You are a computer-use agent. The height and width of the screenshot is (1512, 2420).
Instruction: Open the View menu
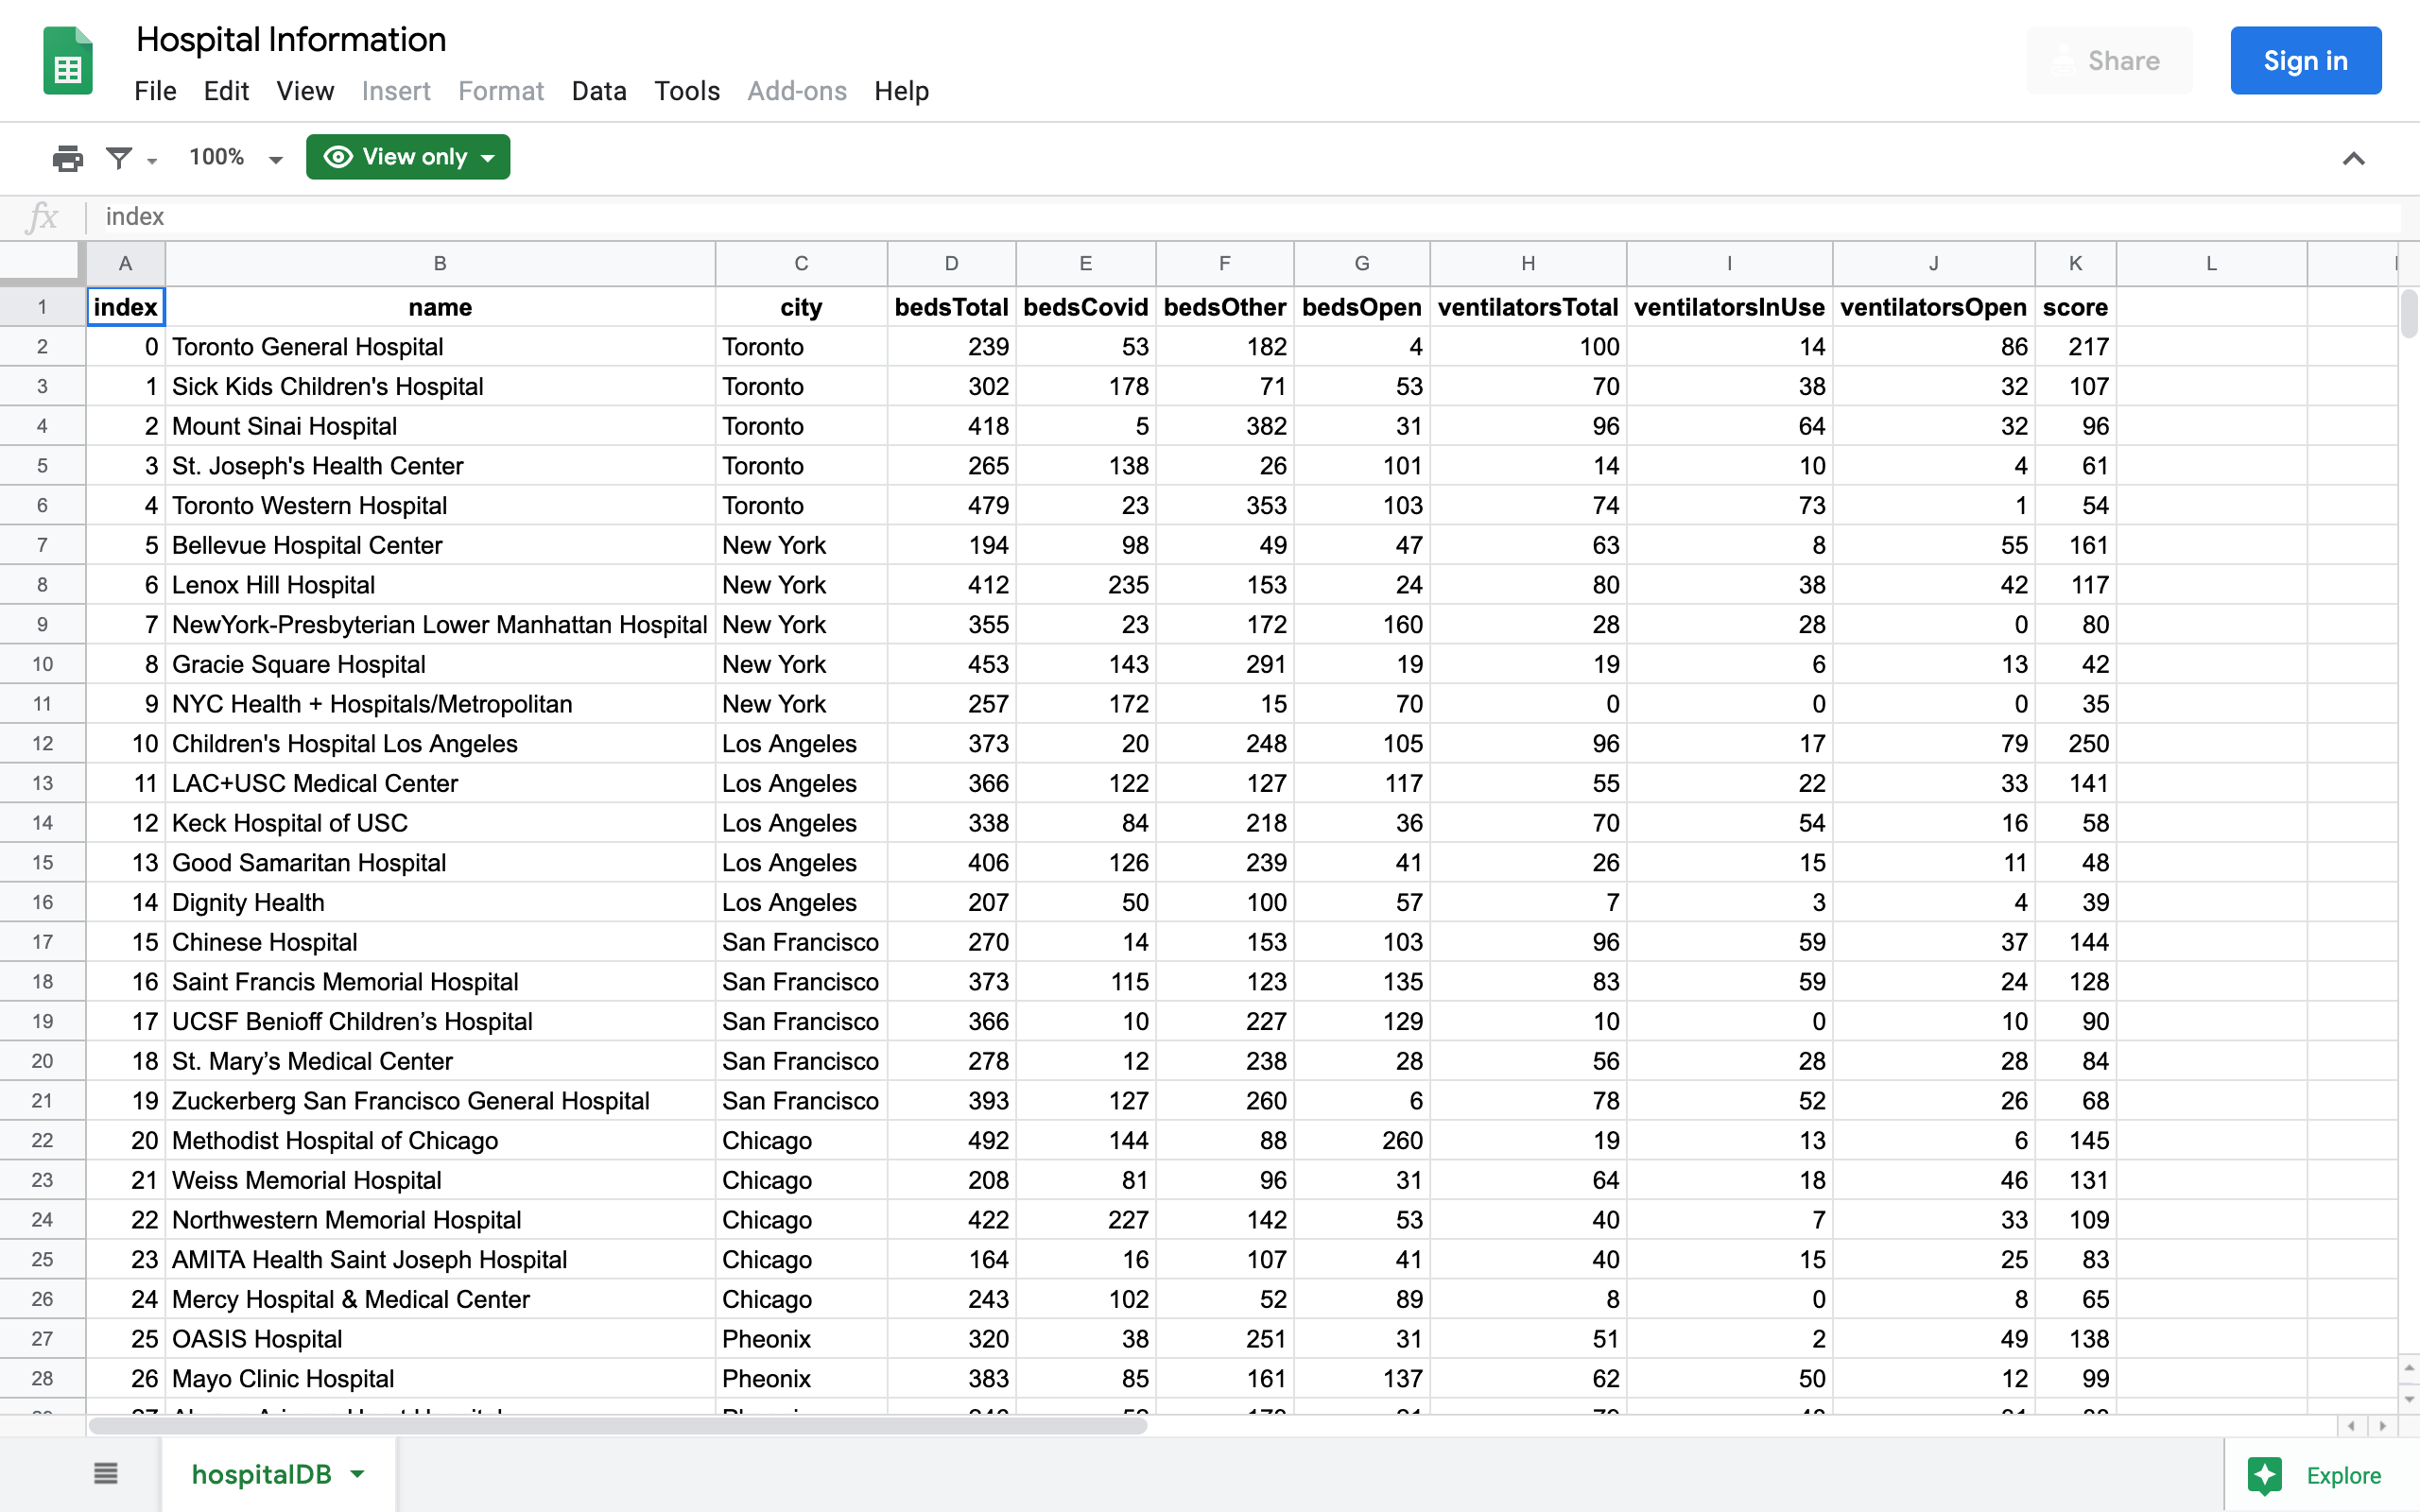click(305, 91)
